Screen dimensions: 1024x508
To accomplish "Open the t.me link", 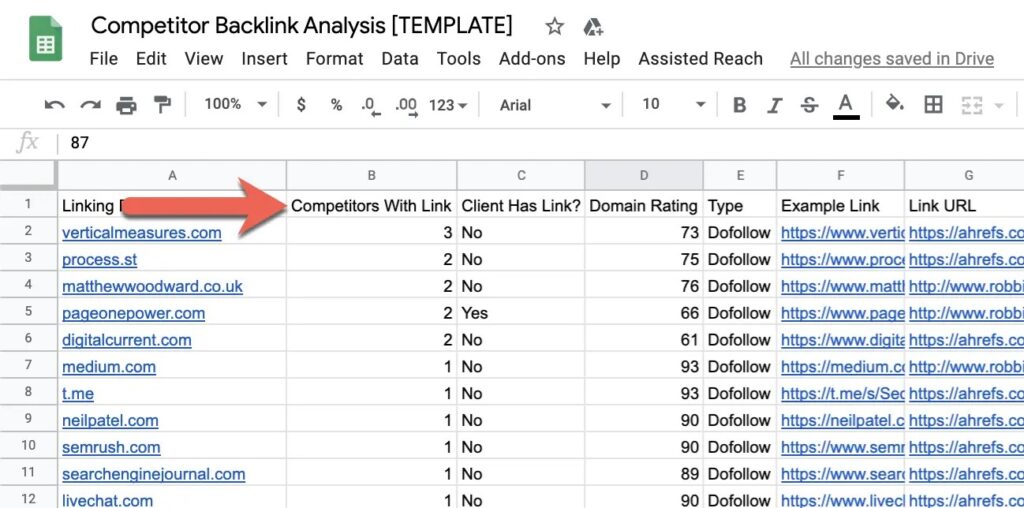I will (x=78, y=394).
